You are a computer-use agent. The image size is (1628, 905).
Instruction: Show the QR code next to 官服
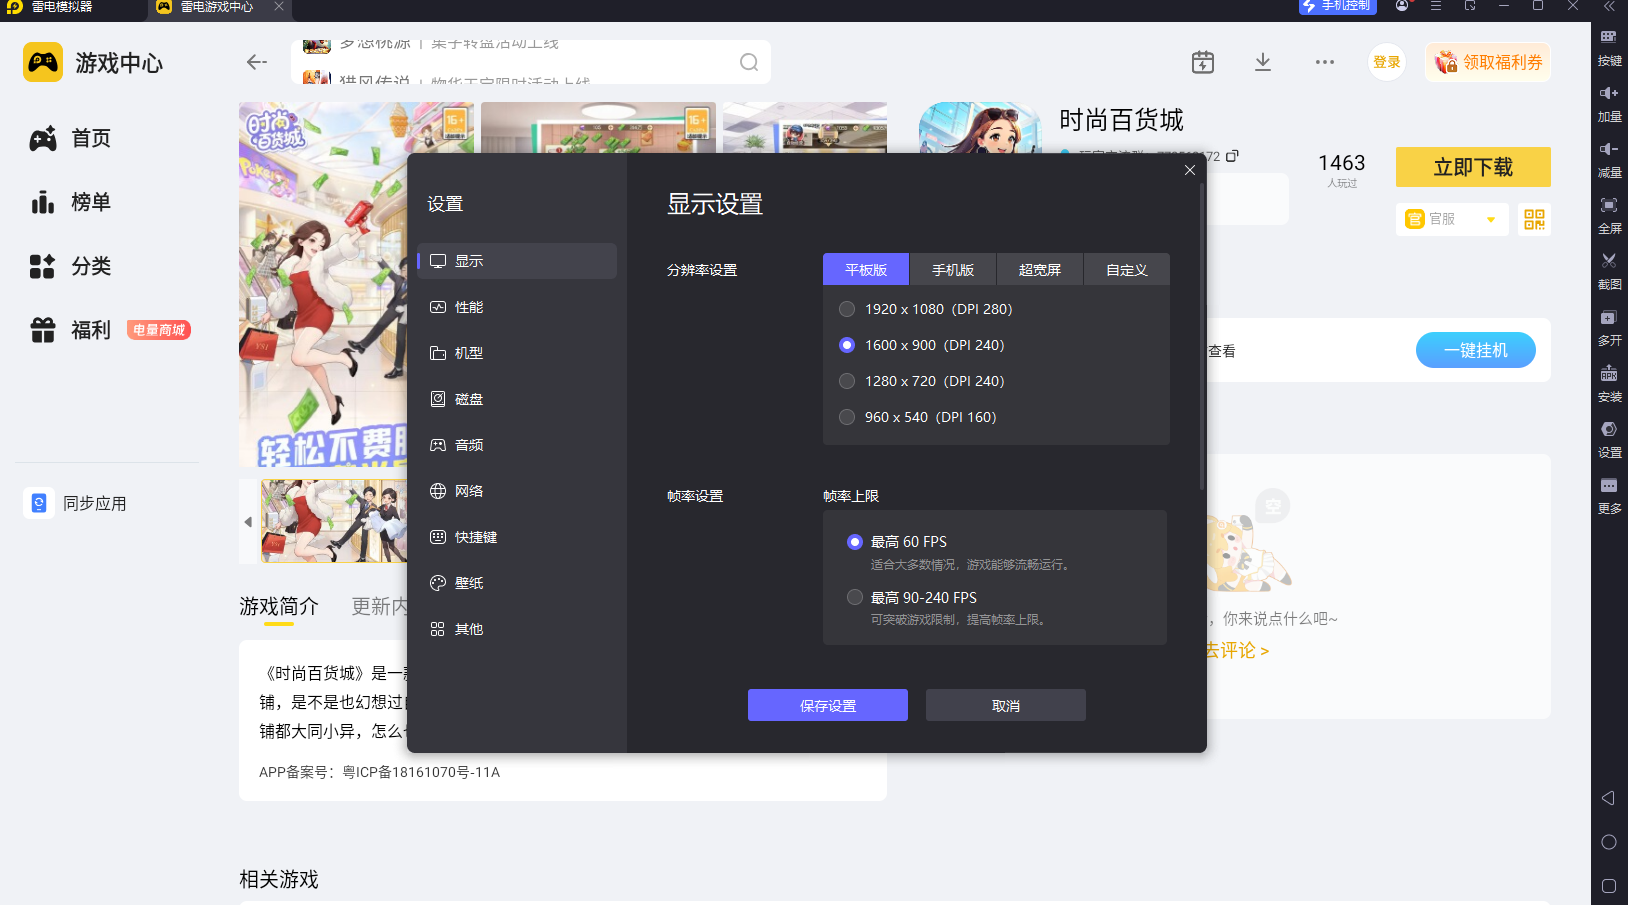1535,219
